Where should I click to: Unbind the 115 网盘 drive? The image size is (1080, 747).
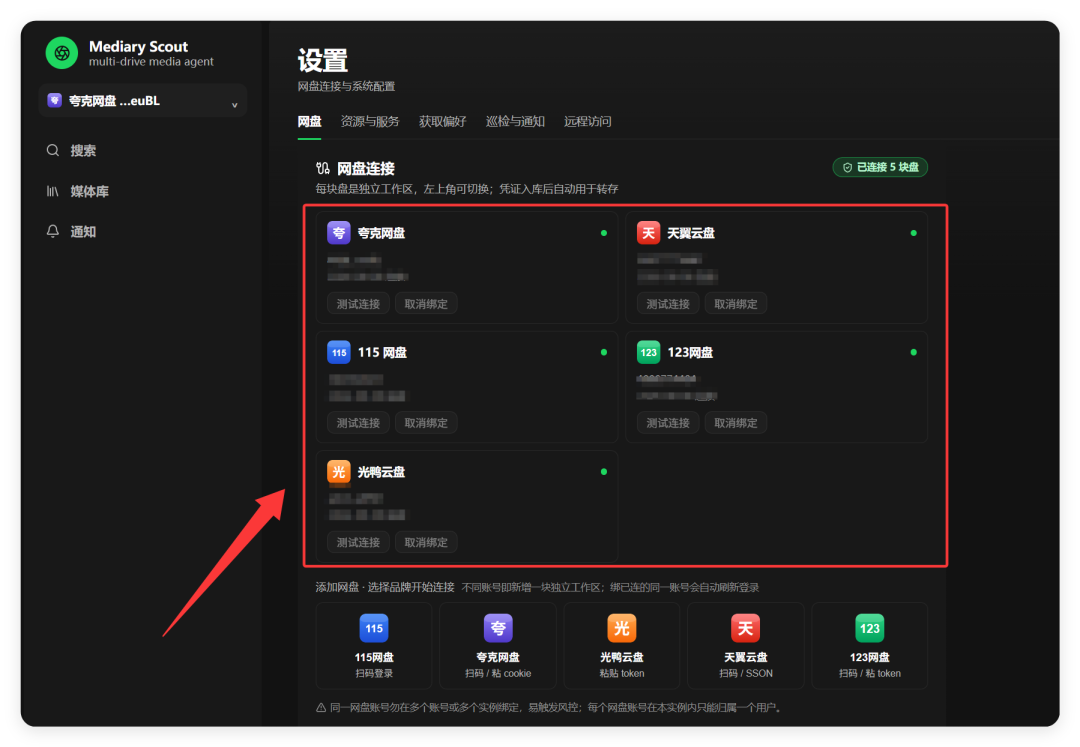pyautogui.click(x=426, y=423)
